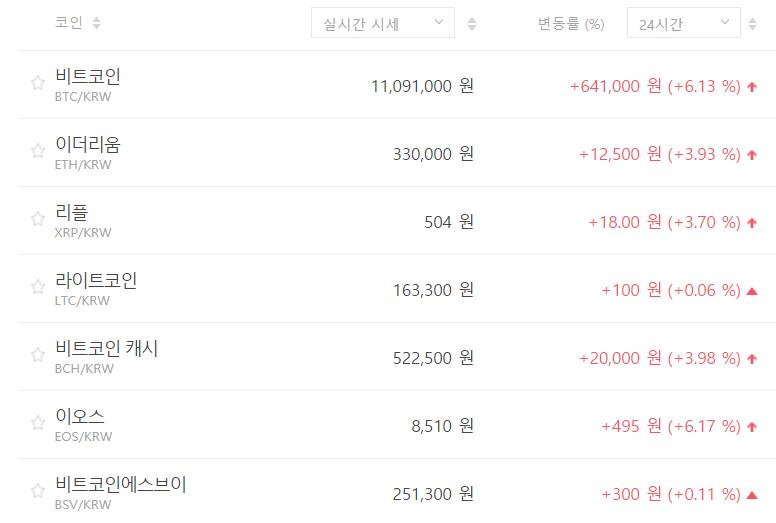Click the star icon beside 비트코인 캐시

pyautogui.click(x=38, y=355)
